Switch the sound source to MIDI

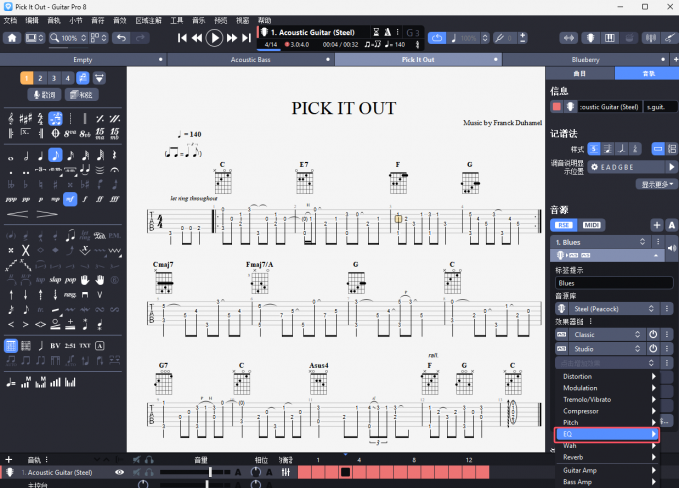[x=592, y=225]
